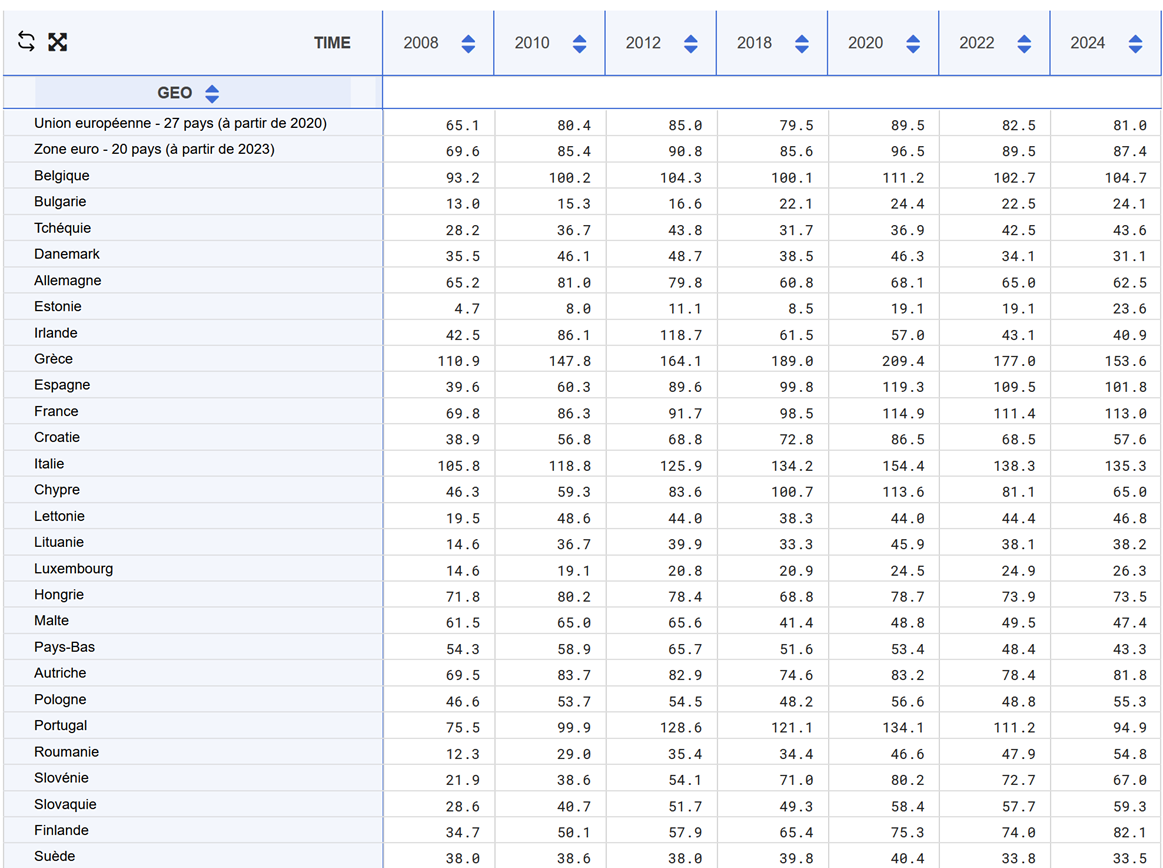The image size is (1163, 868).
Task: Click Italie's 2020 value 154.4
Action: tap(902, 465)
